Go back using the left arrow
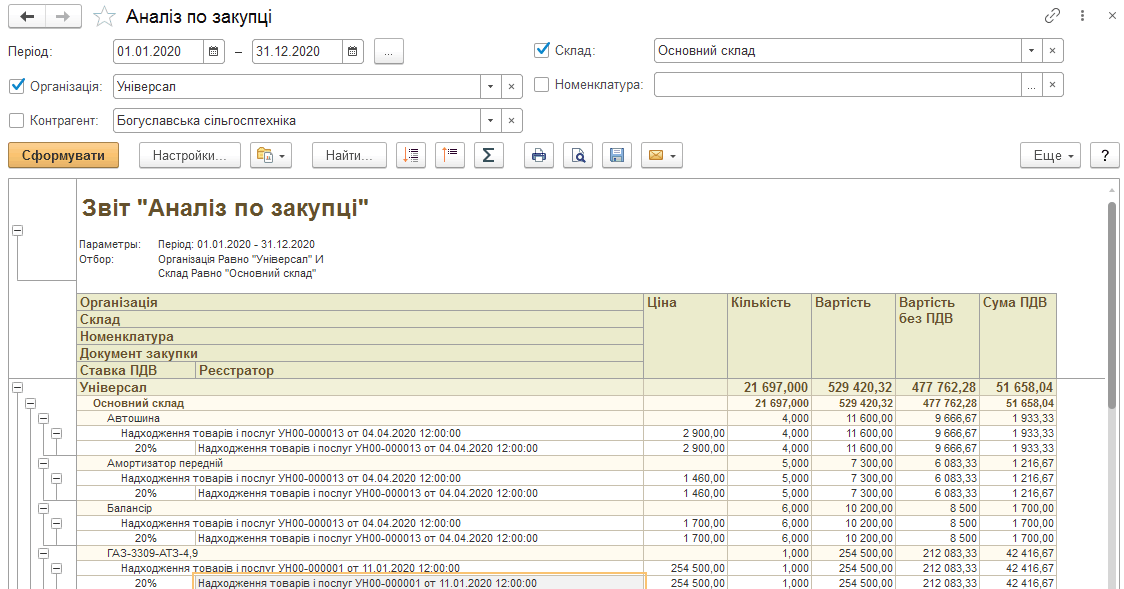The height and width of the screenshot is (589, 1124). point(27,16)
